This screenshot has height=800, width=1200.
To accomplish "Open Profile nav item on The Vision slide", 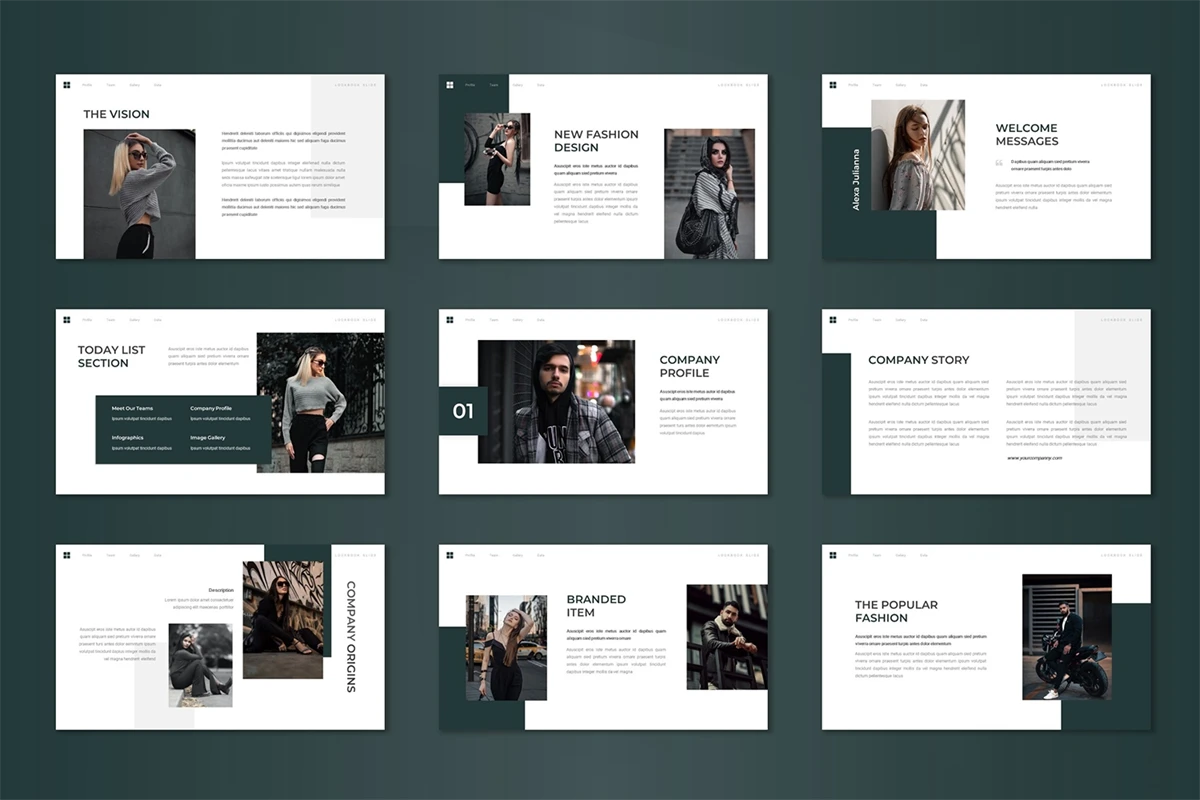I will [x=87, y=85].
